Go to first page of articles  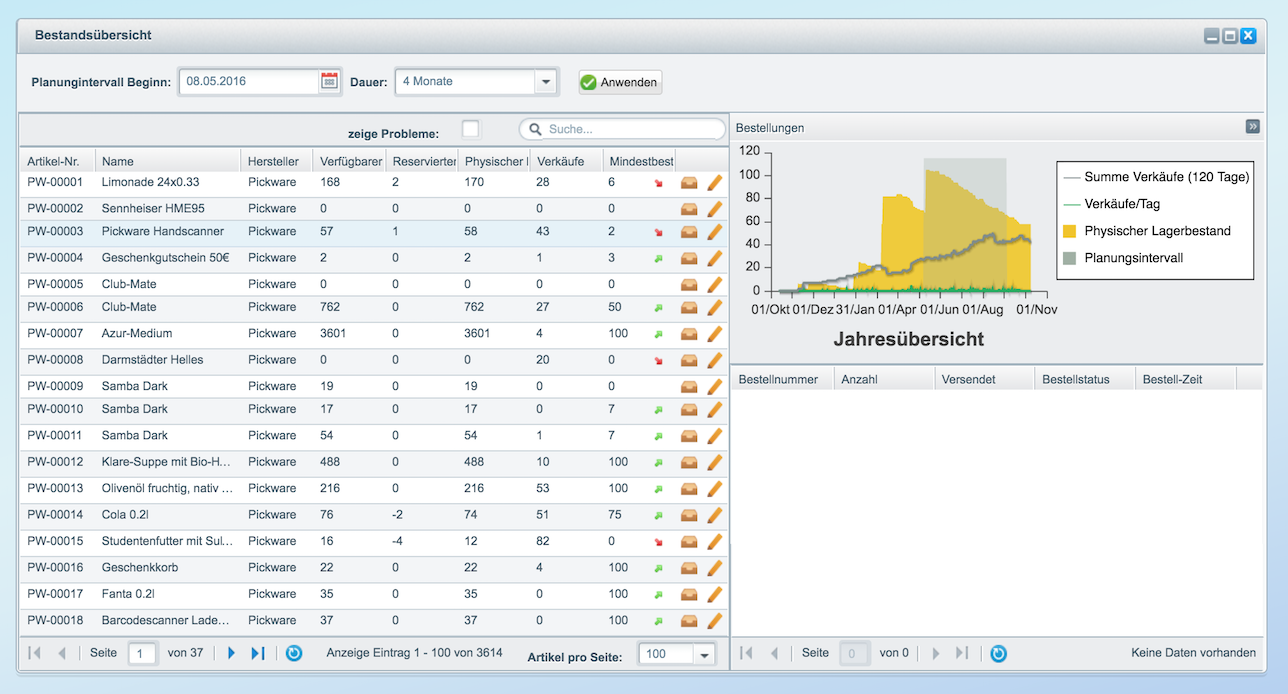coord(36,653)
